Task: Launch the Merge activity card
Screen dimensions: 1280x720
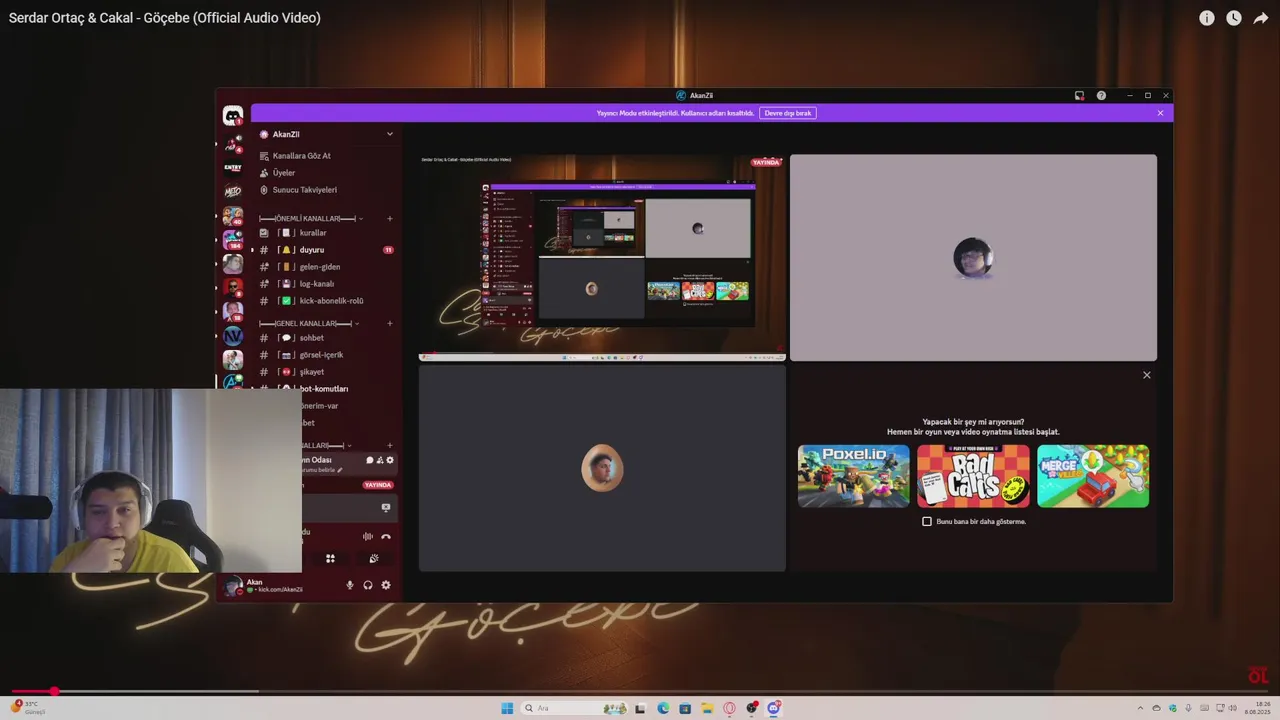Action: coord(1093,476)
